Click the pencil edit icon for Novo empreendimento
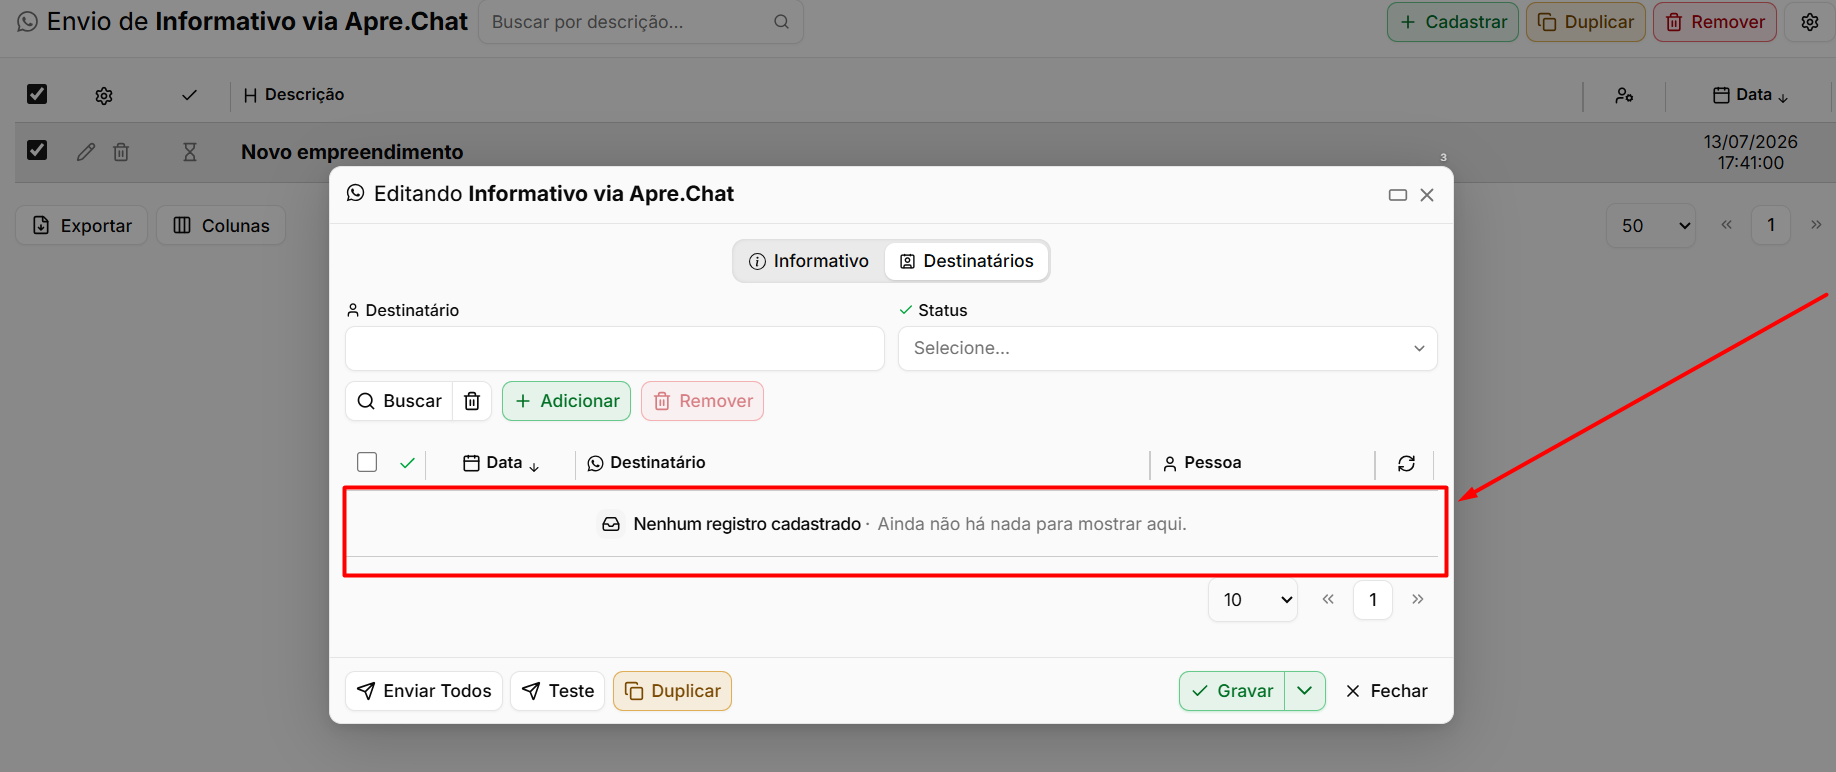The width and height of the screenshot is (1836, 772). pyautogui.click(x=86, y=152)
